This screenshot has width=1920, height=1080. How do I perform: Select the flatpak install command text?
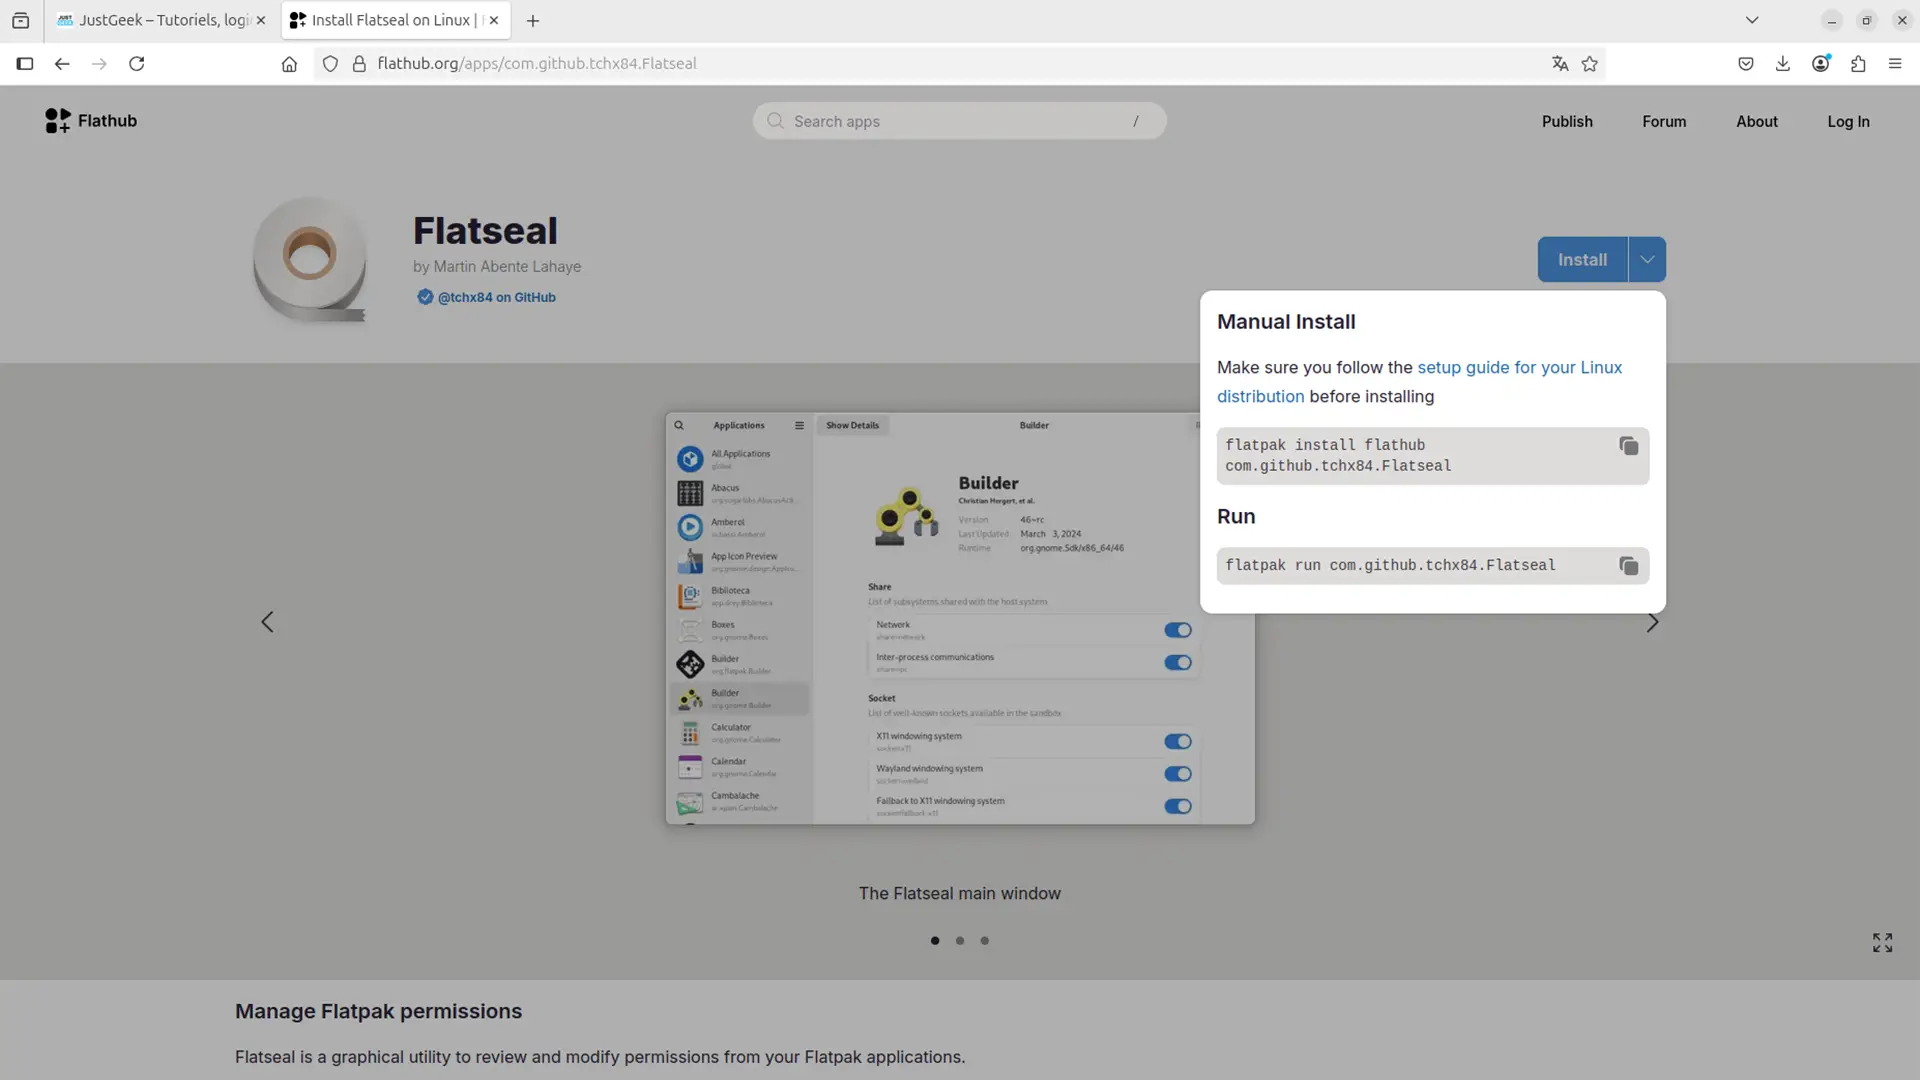coord(1338,456)
